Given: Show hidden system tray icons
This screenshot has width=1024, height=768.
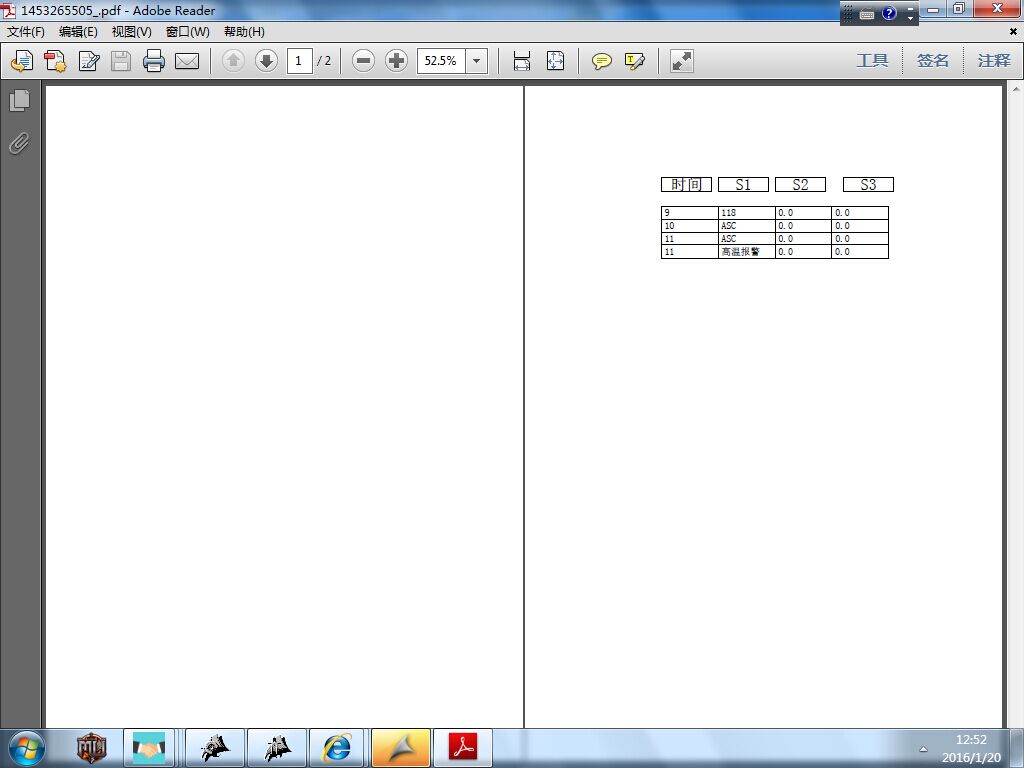Looking at the screenshot, I should click(x=923, y=750).
